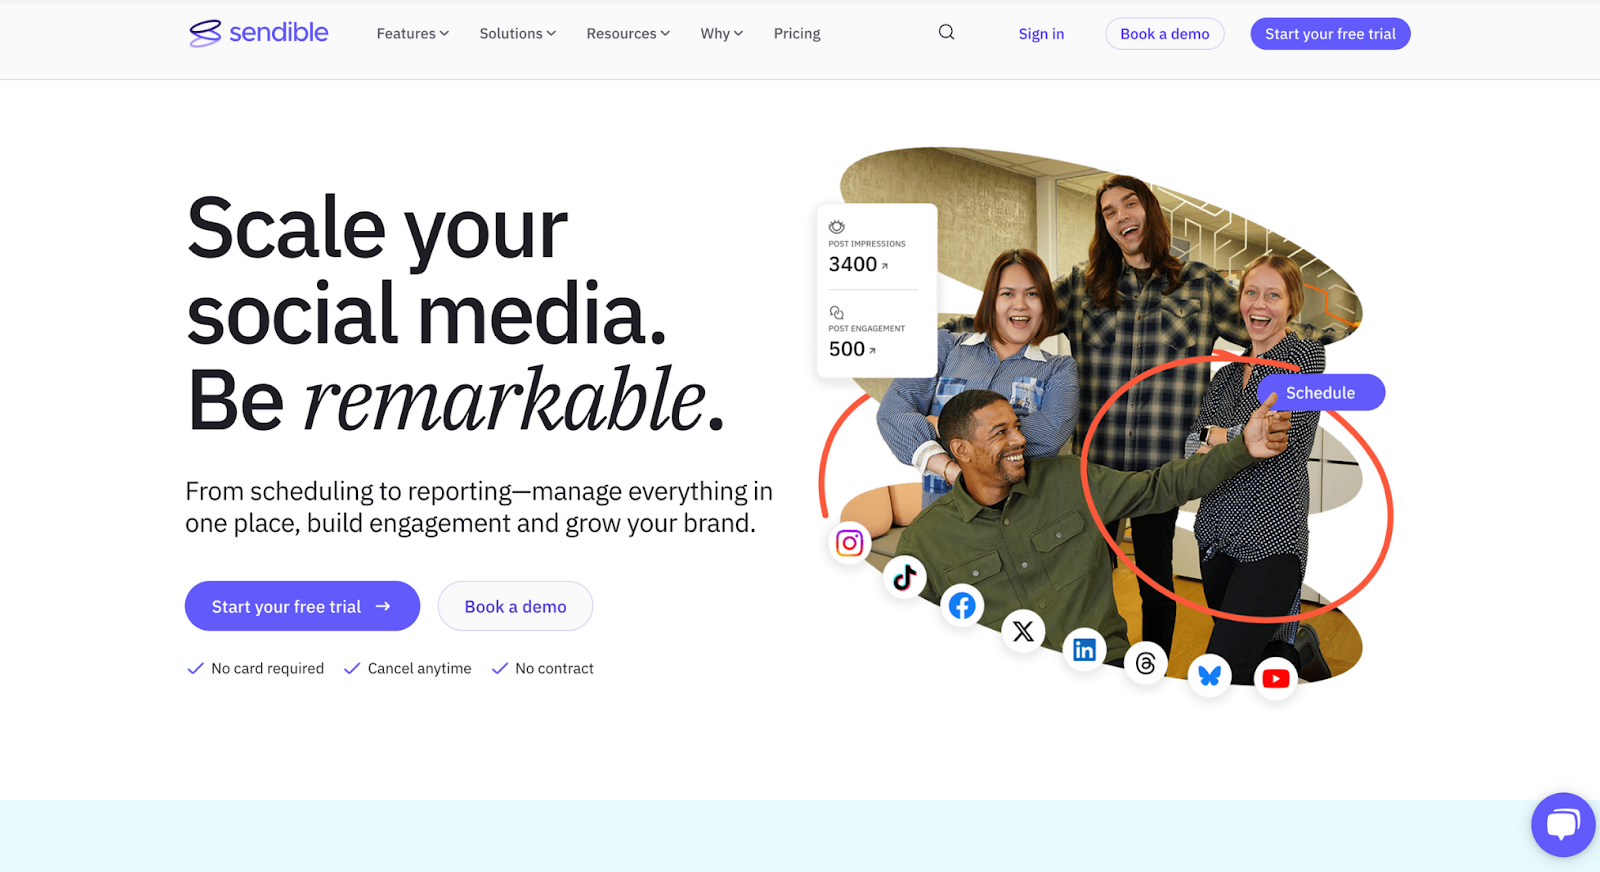The image size is (1600, 872).
Task: Click Book a demo in header
Action: (x=1165, y=33)
